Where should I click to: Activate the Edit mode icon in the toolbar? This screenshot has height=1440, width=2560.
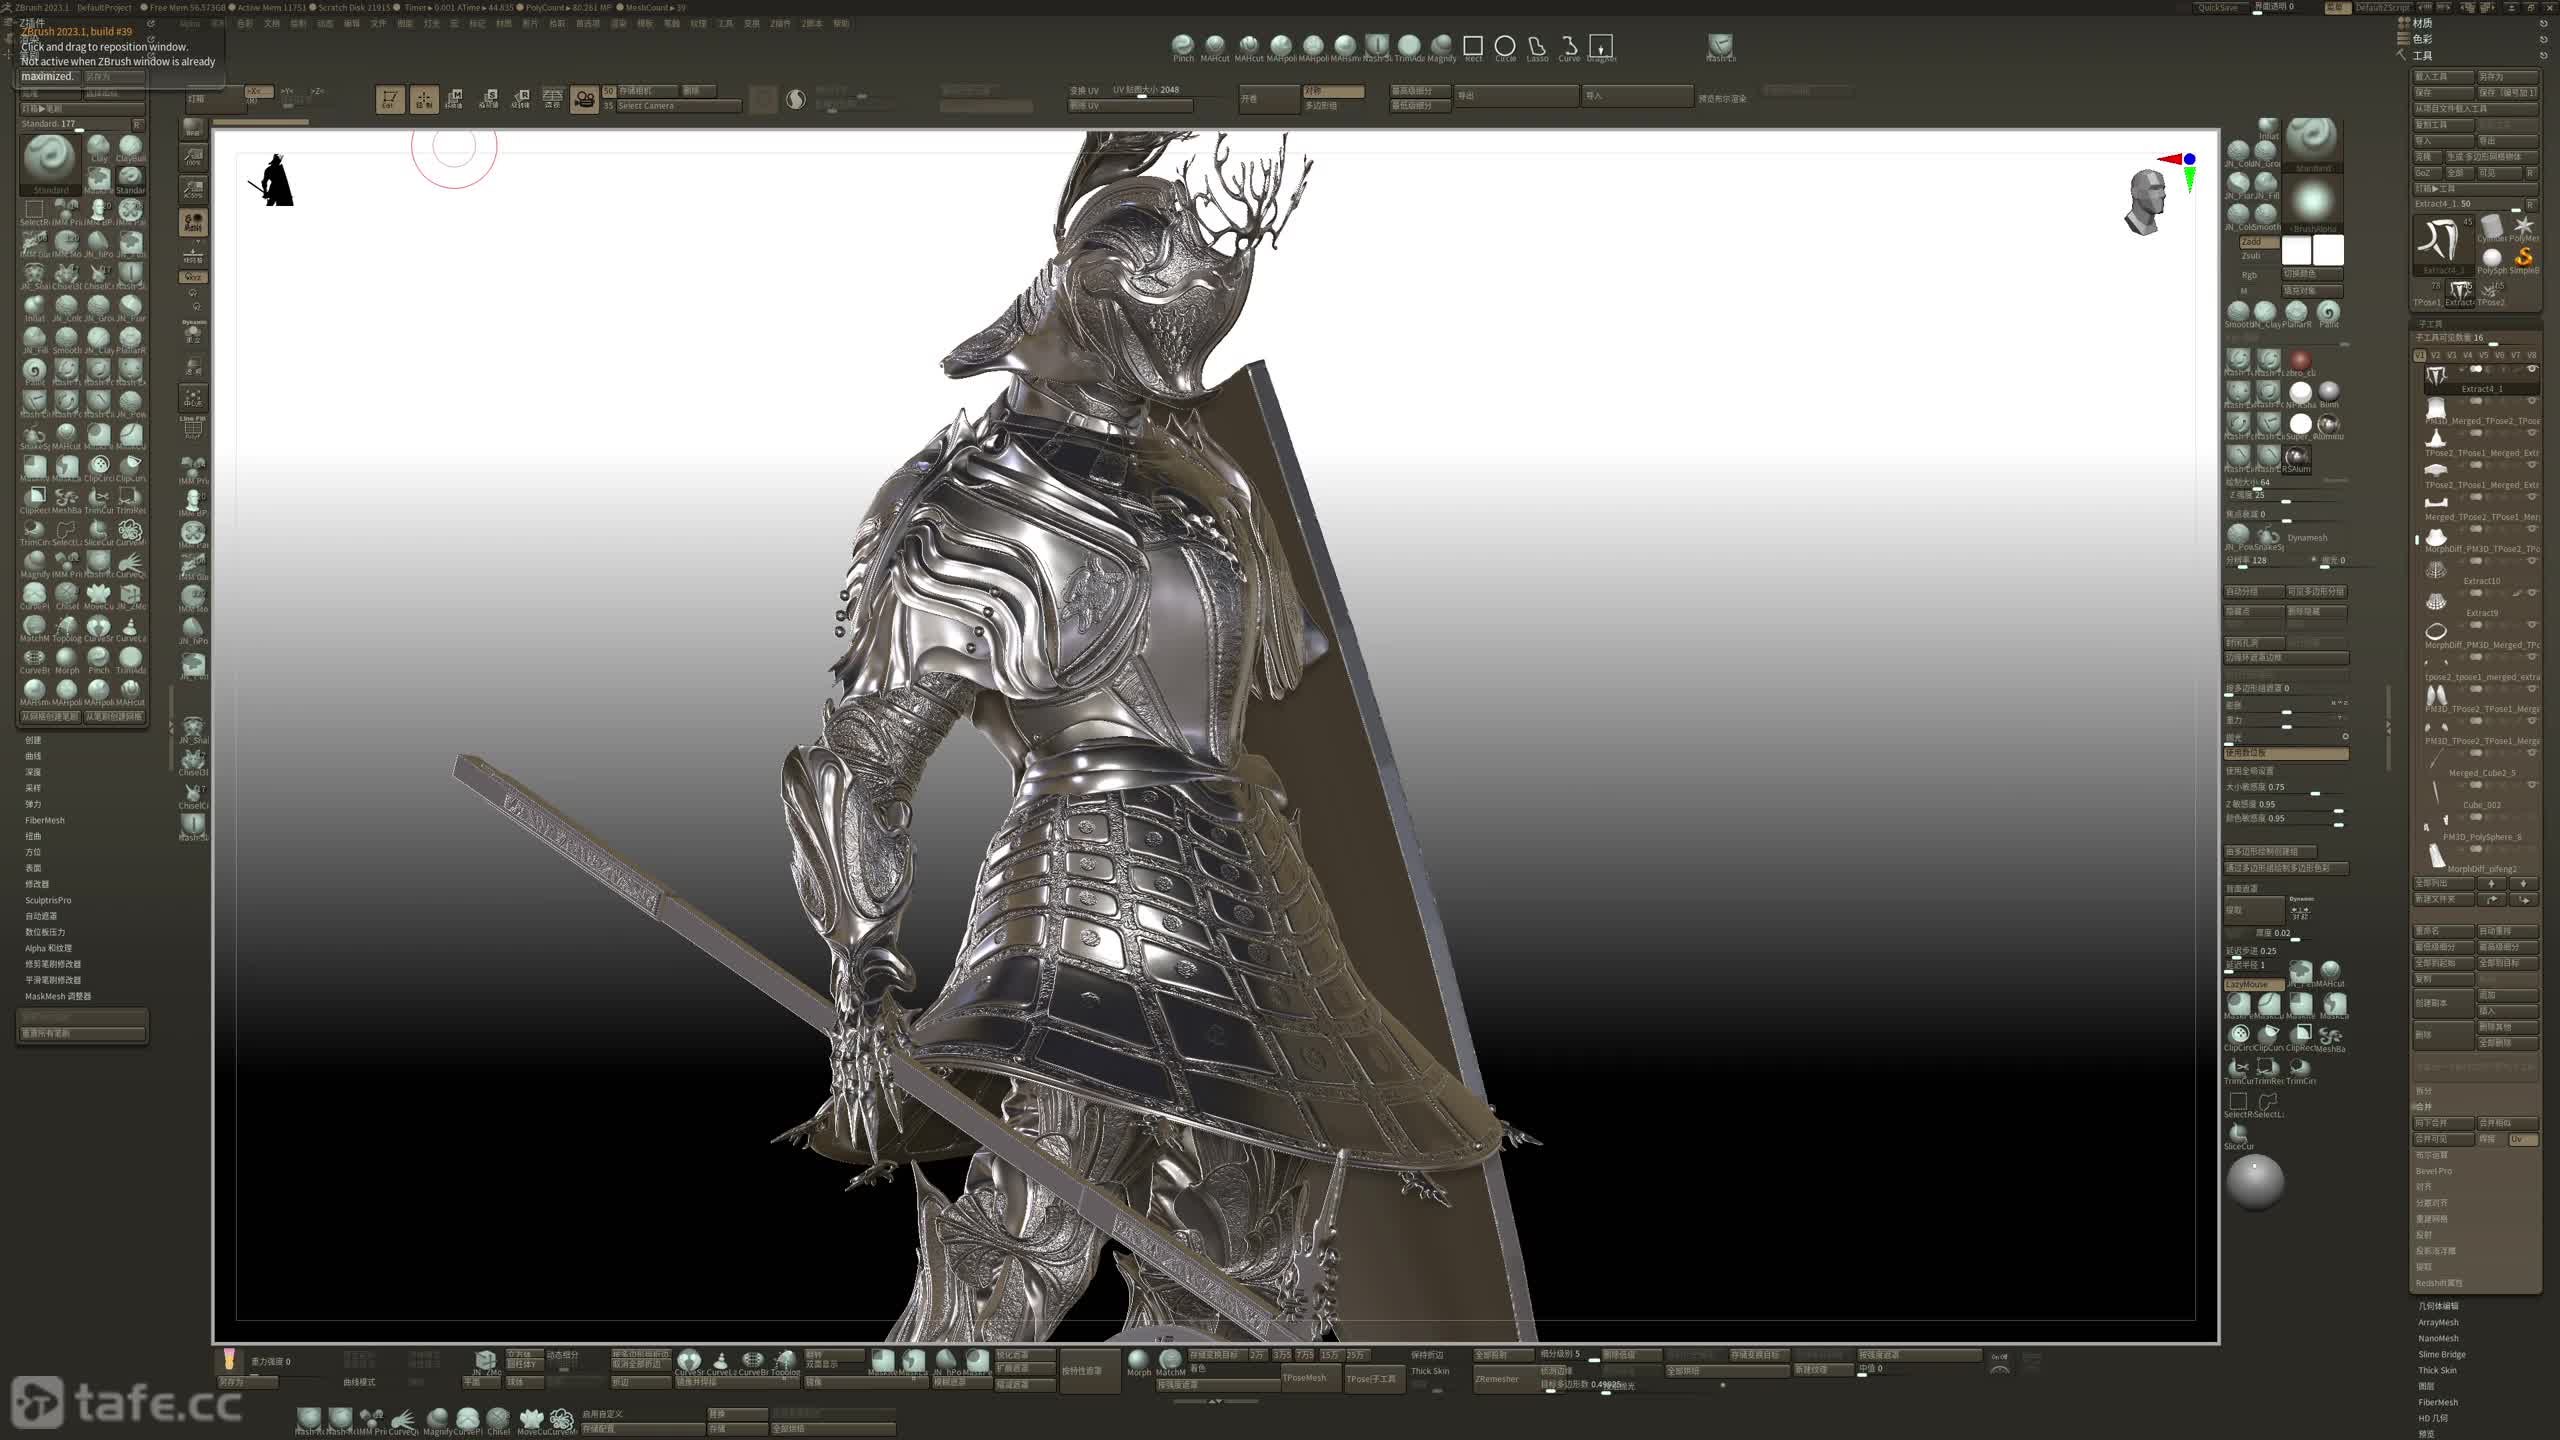coord(390,99)
